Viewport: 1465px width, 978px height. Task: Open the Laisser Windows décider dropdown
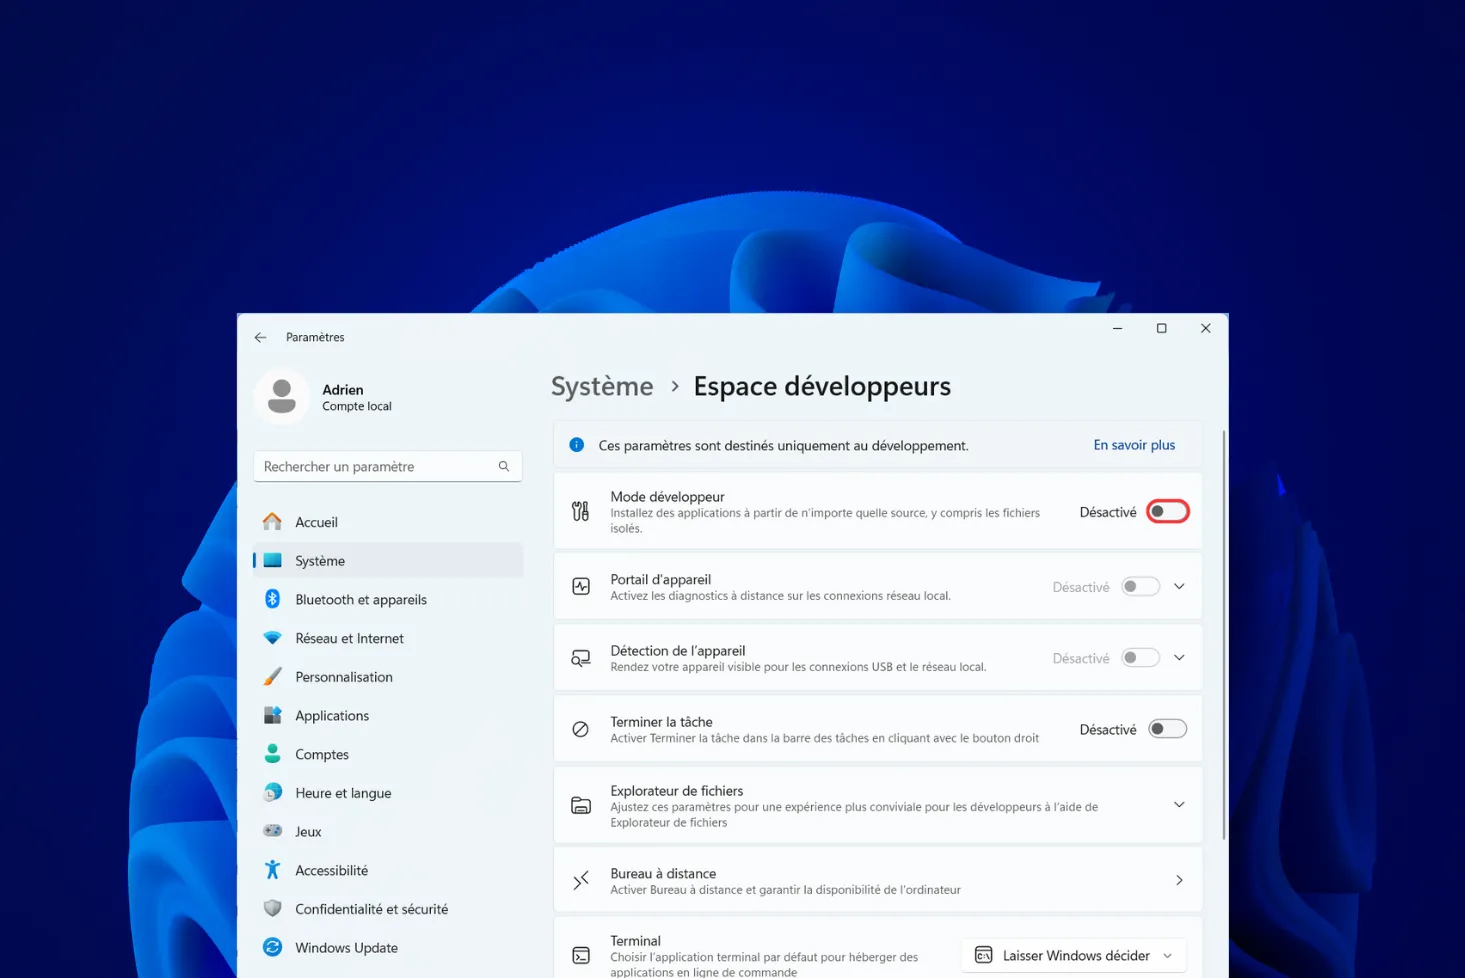point(1074,956)
